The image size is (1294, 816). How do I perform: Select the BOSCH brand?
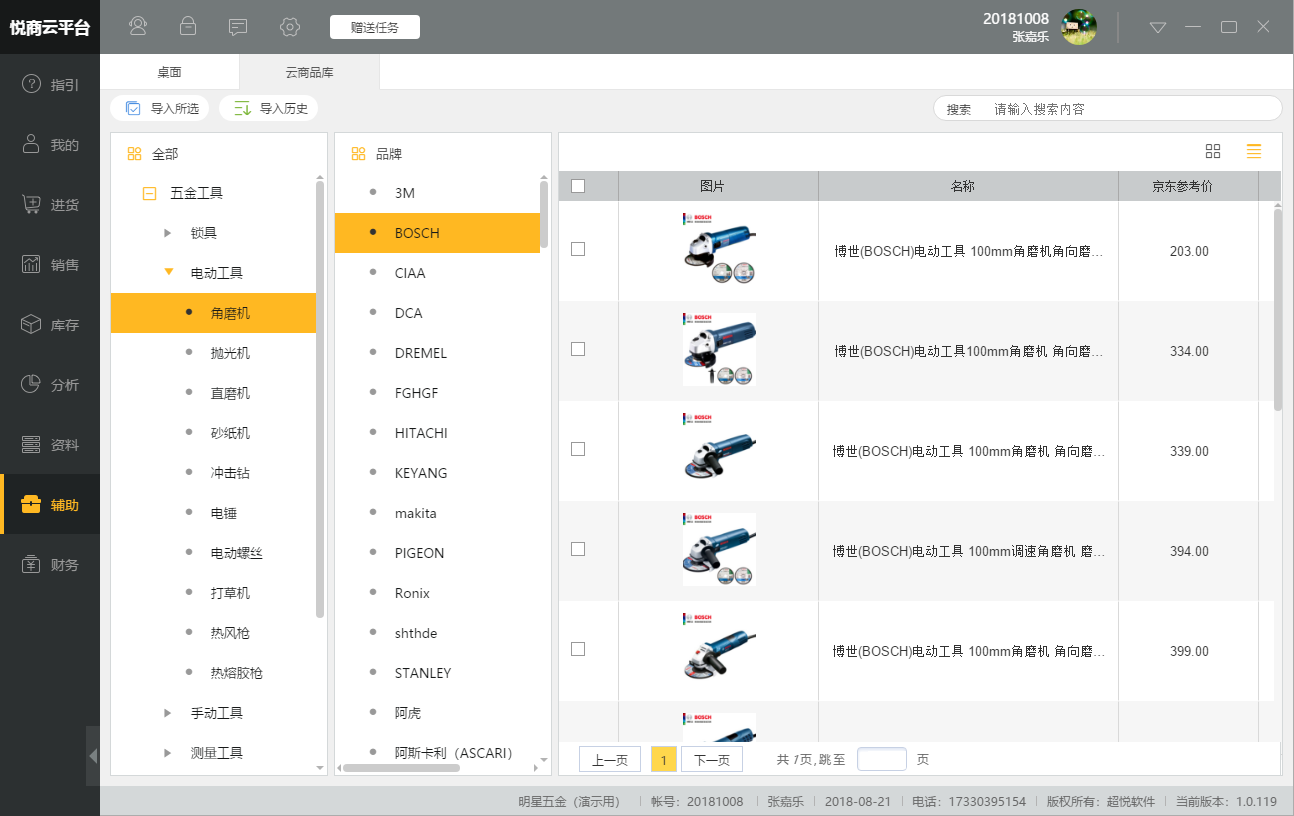tap(437, 233)
